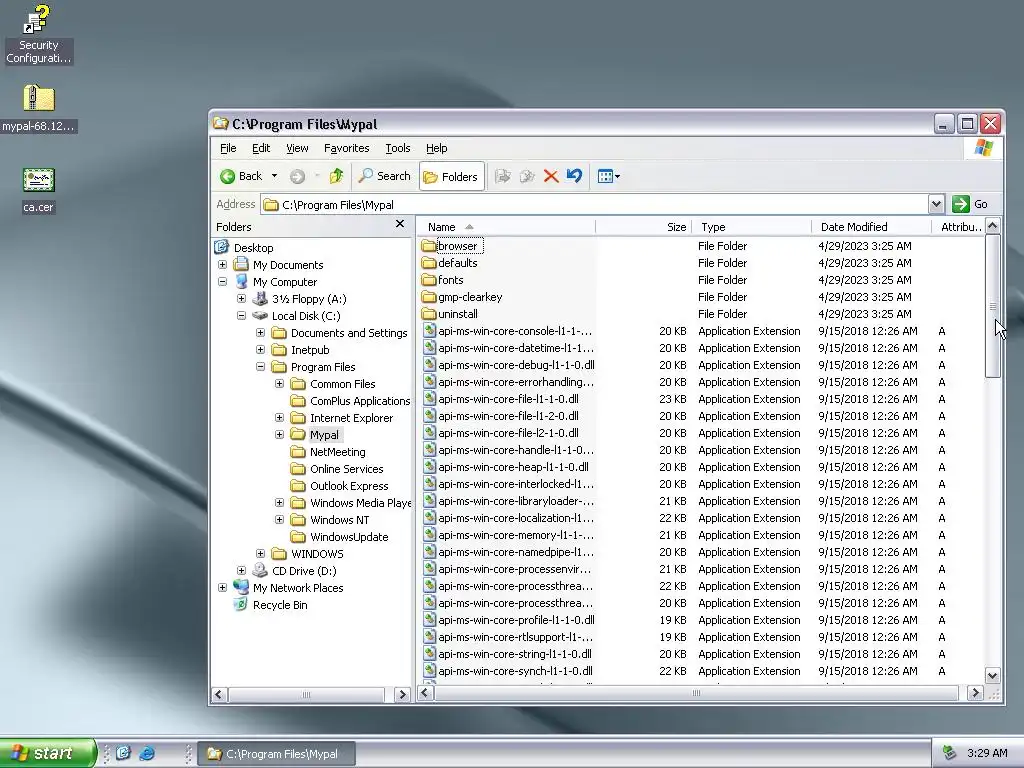Open the View menu
This screenshot has width=1024, height=768.
coord(297,148)
